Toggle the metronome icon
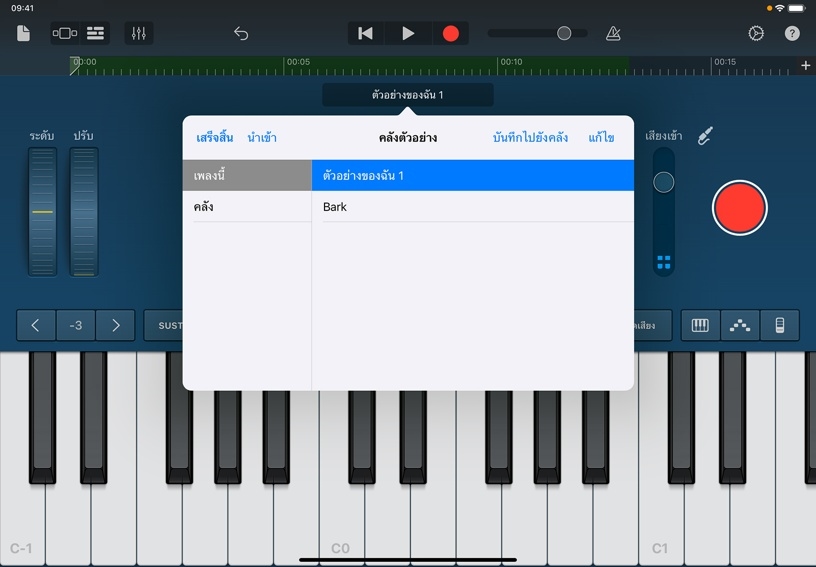The image size is (816, 567). (613, 33)
